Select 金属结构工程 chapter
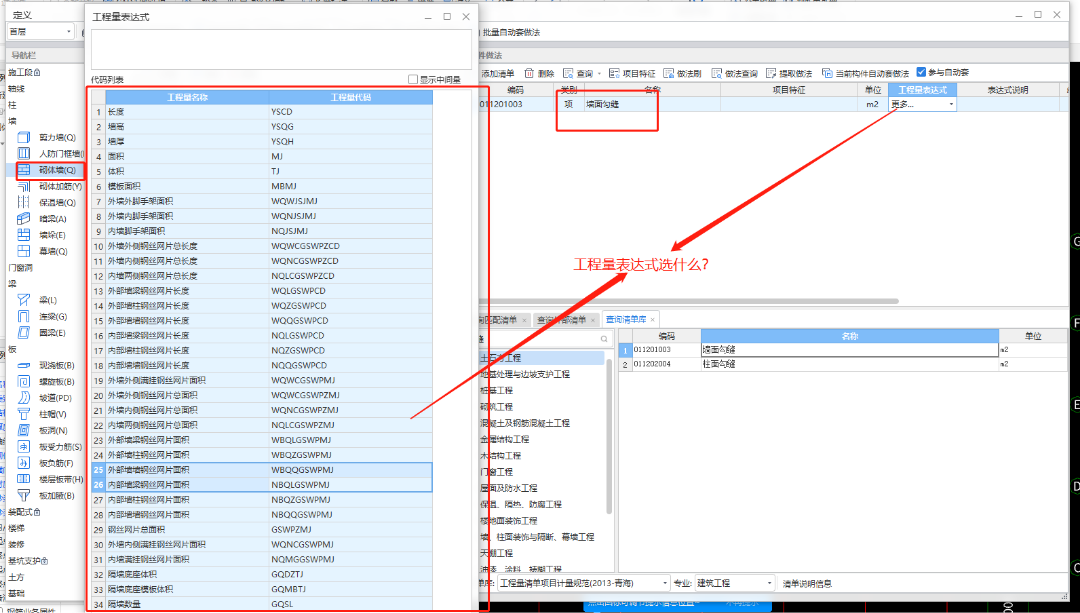 coord(505,439)
